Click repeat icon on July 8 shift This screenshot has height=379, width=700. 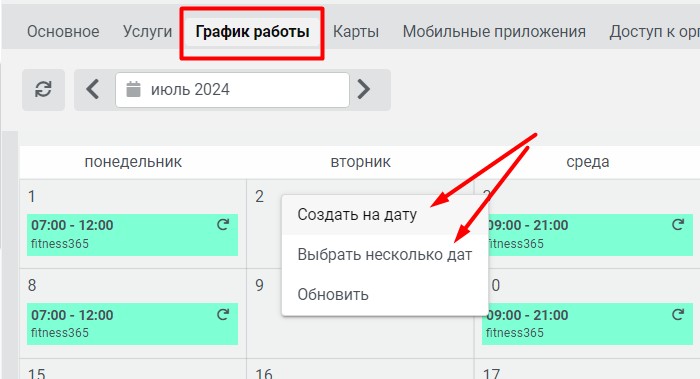click(223, 315)
